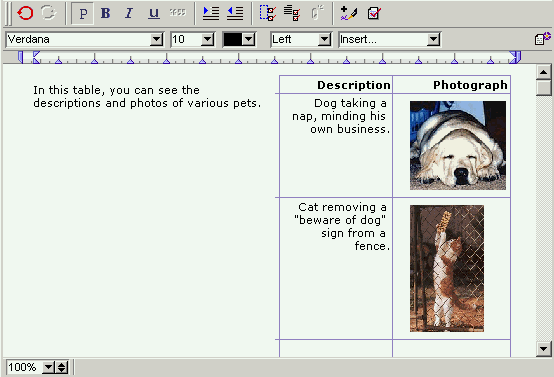
Task: Click the plus-and-pen insert icon
Action: [x=348, y=13]
